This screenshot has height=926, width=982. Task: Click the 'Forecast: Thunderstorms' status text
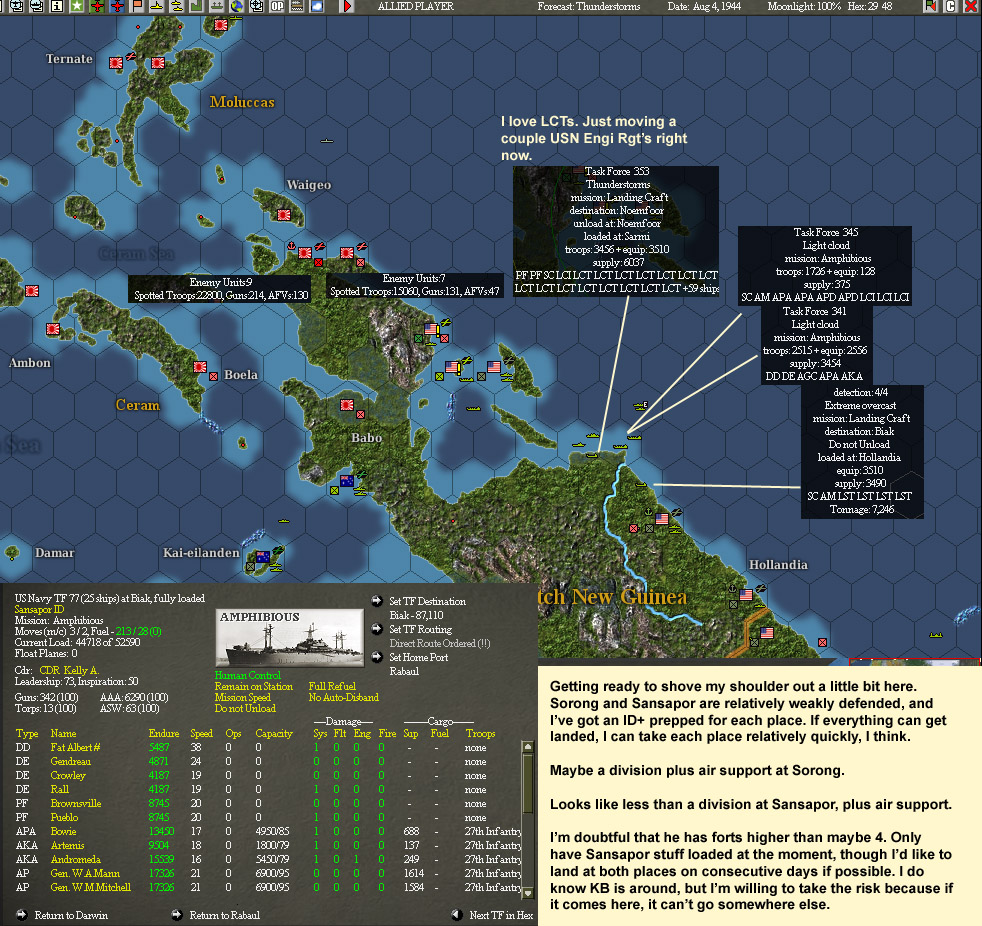[589, 6]
